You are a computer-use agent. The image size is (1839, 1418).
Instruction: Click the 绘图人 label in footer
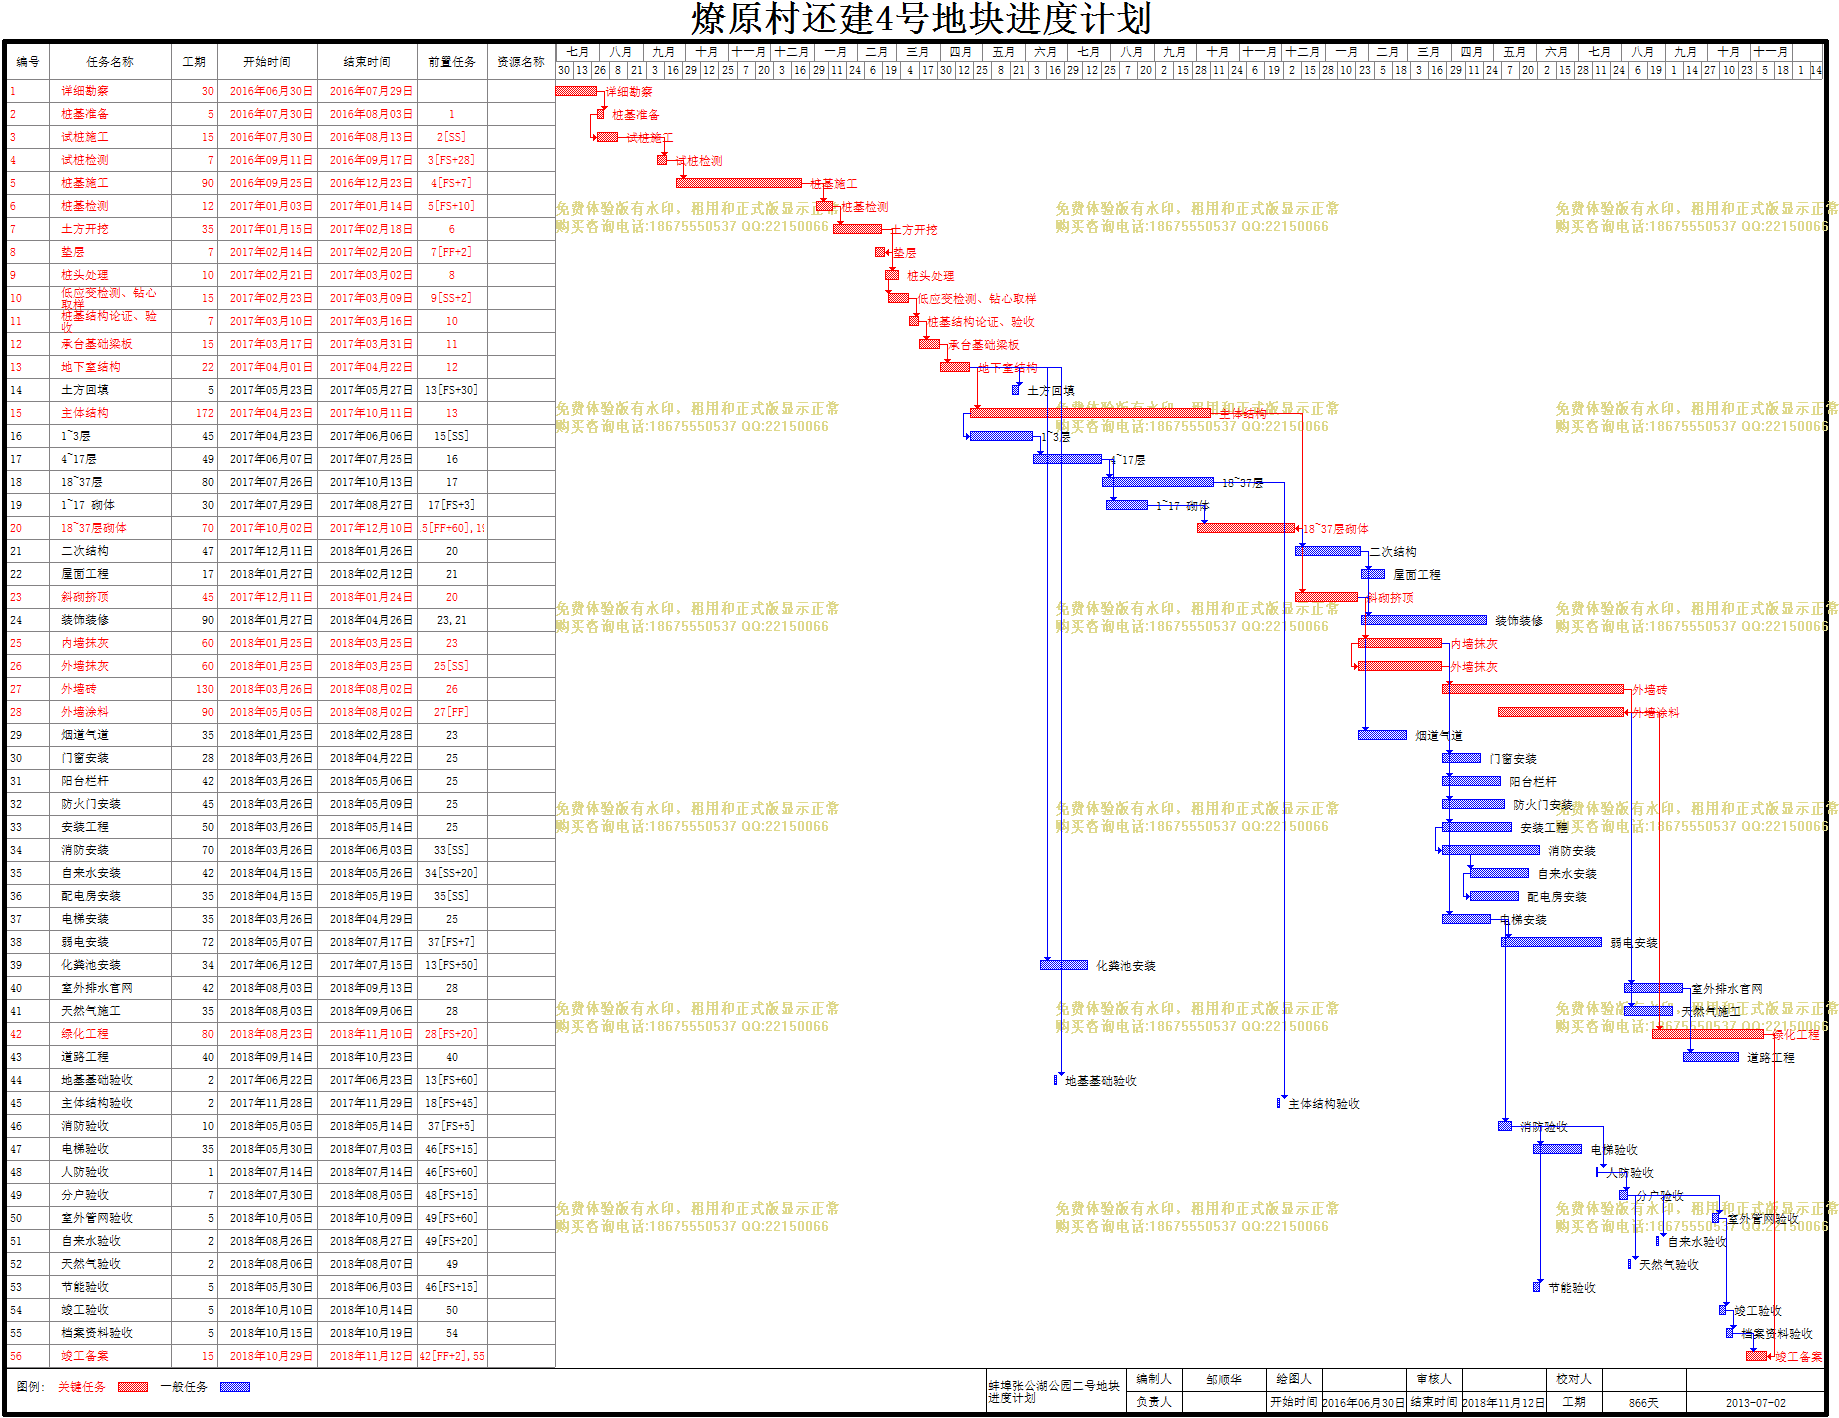tap(1294, 1379)
